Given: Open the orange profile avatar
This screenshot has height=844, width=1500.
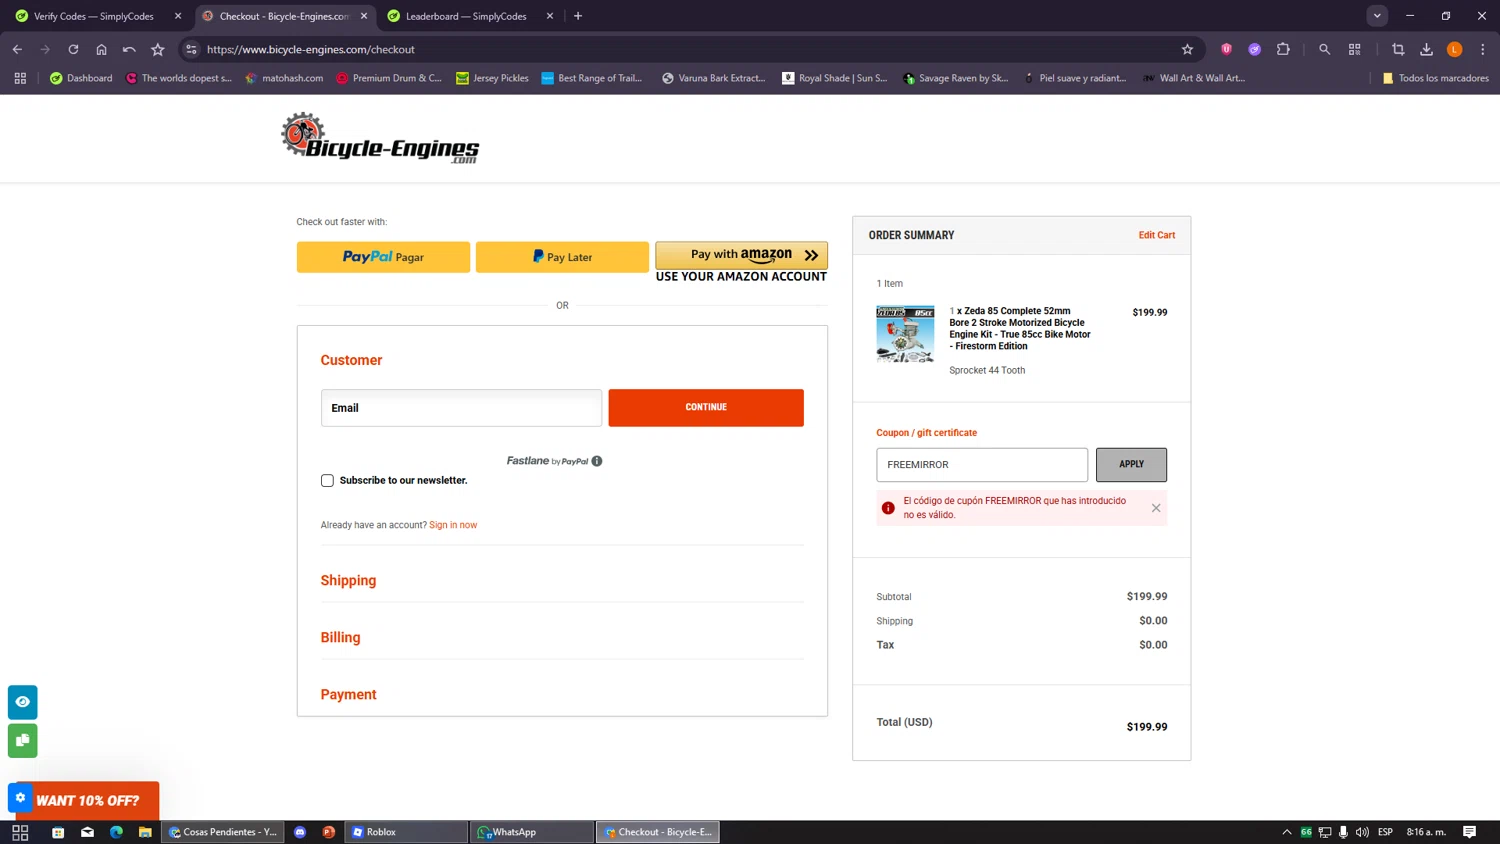Looking at the screenshot, I should tap(1454, 49).
